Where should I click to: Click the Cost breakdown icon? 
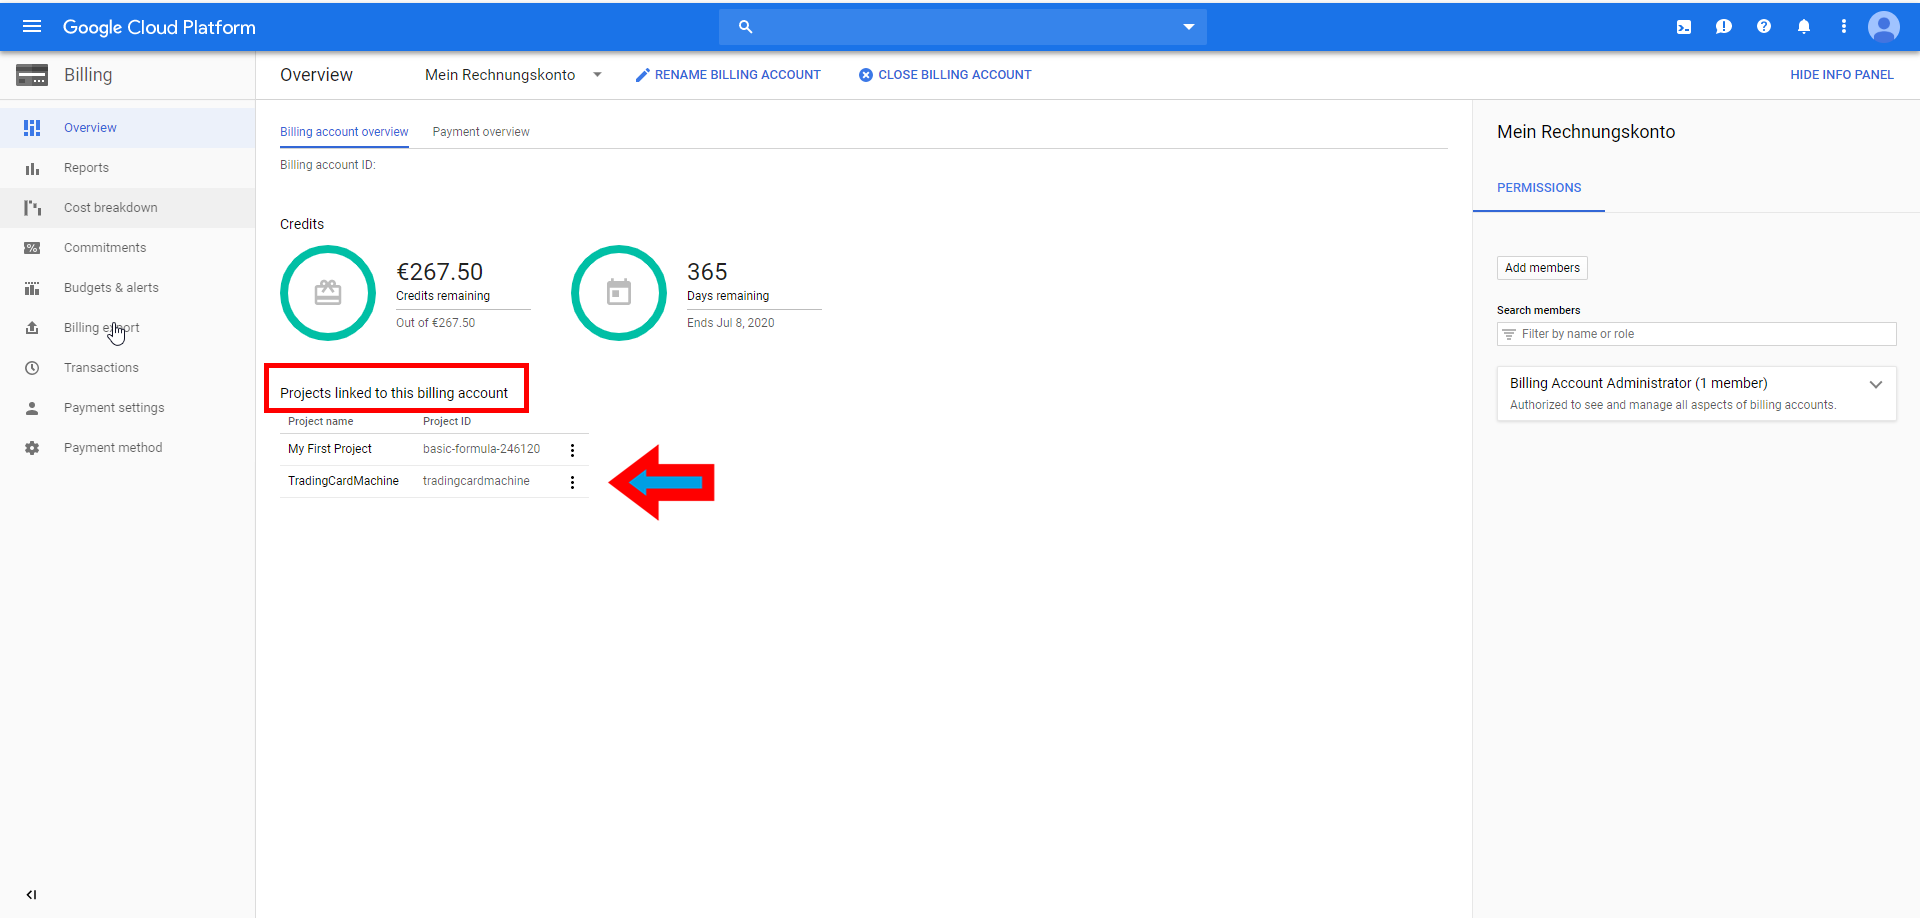point(32,208)
